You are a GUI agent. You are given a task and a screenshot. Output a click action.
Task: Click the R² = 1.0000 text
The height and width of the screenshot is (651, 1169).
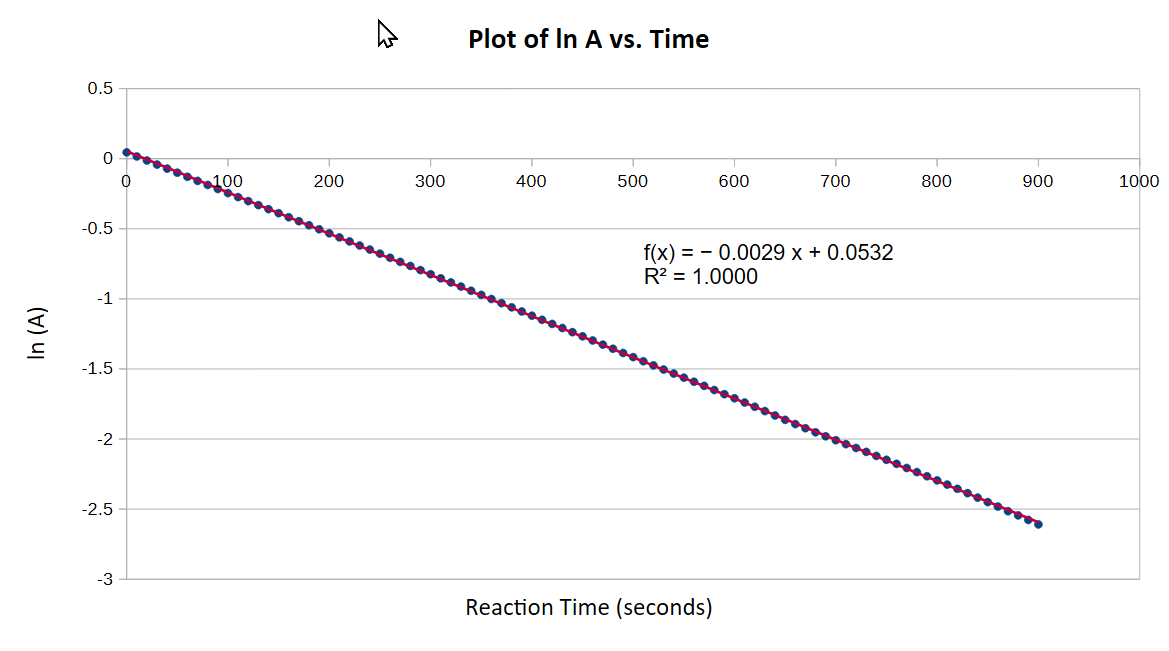coord(701,277)
